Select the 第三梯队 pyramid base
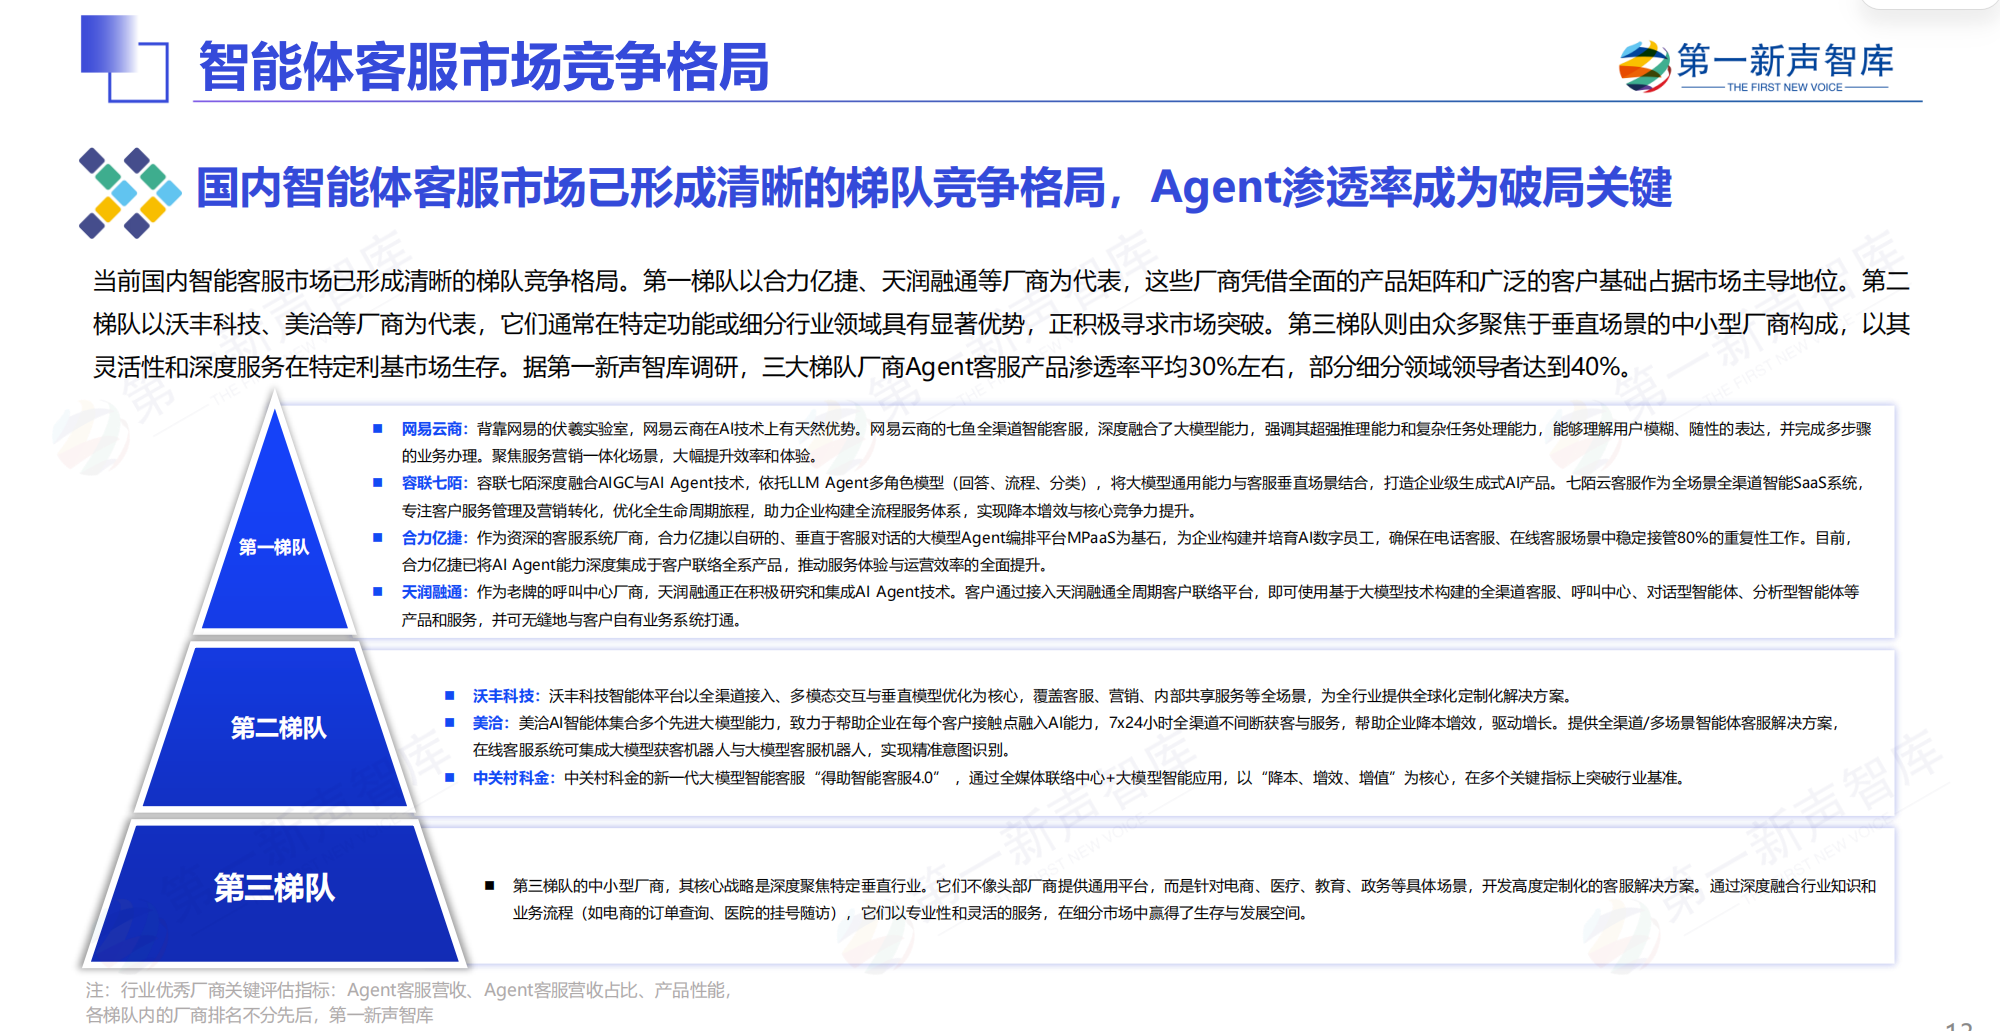Image resolution: width=2000 pixels, height=1031 pixels. 275,892
